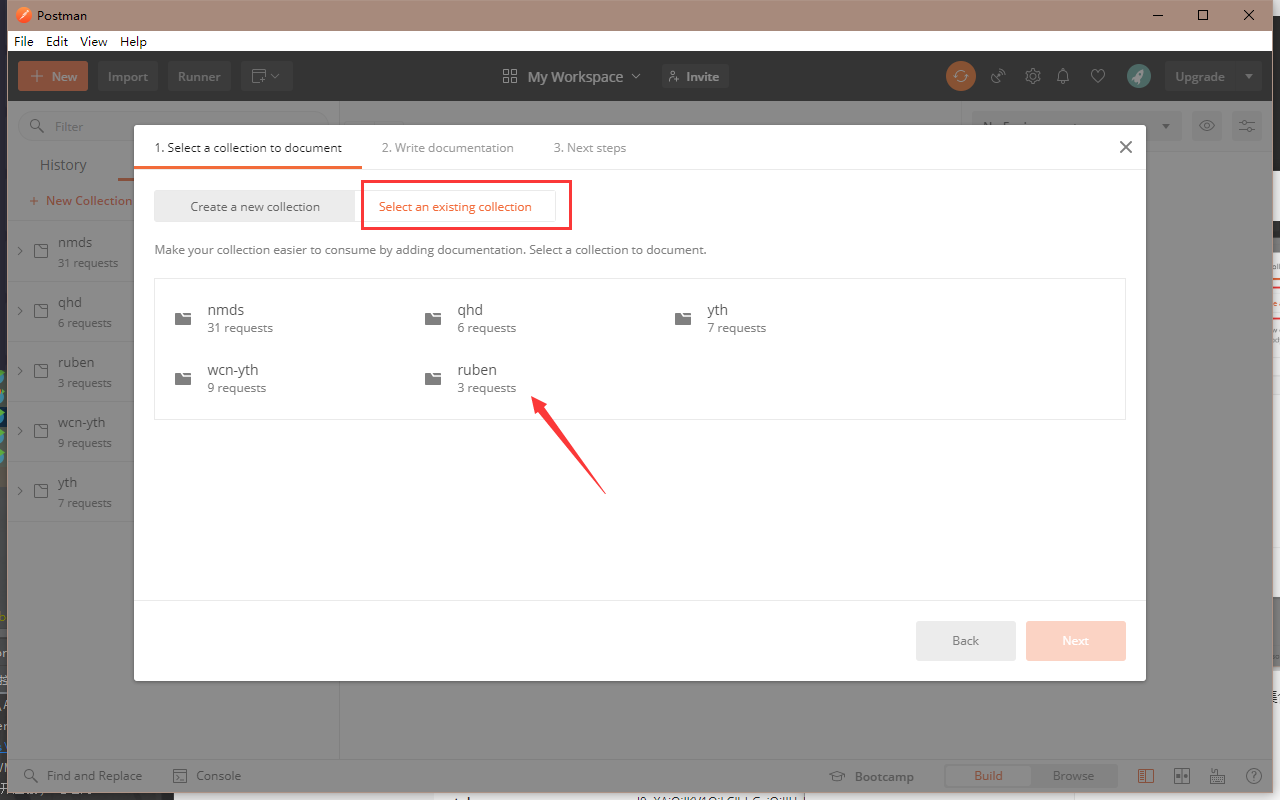Screen dimensions: 1280x800
Task: Select the first step tab, Select a collection
Action: 248,148
